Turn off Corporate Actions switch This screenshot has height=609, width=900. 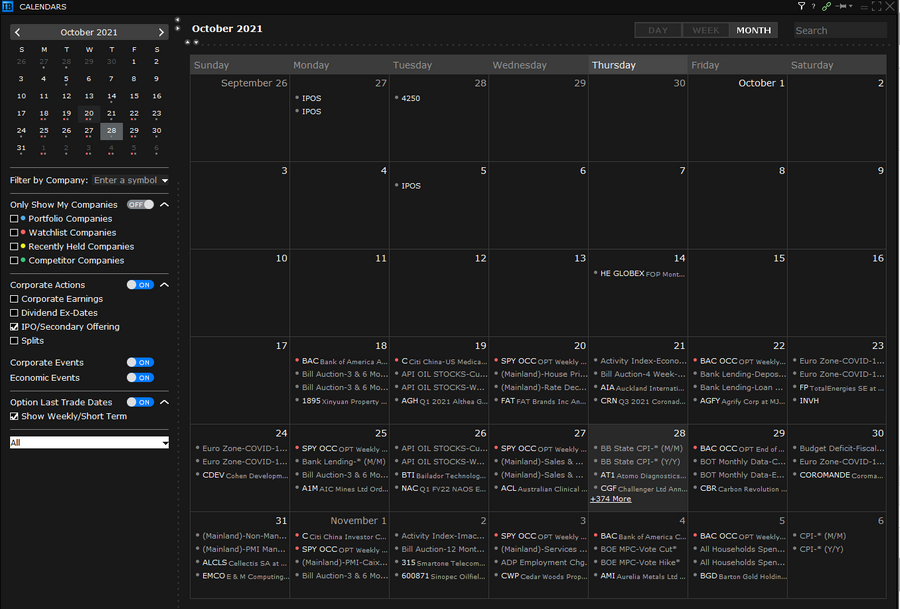141,285
